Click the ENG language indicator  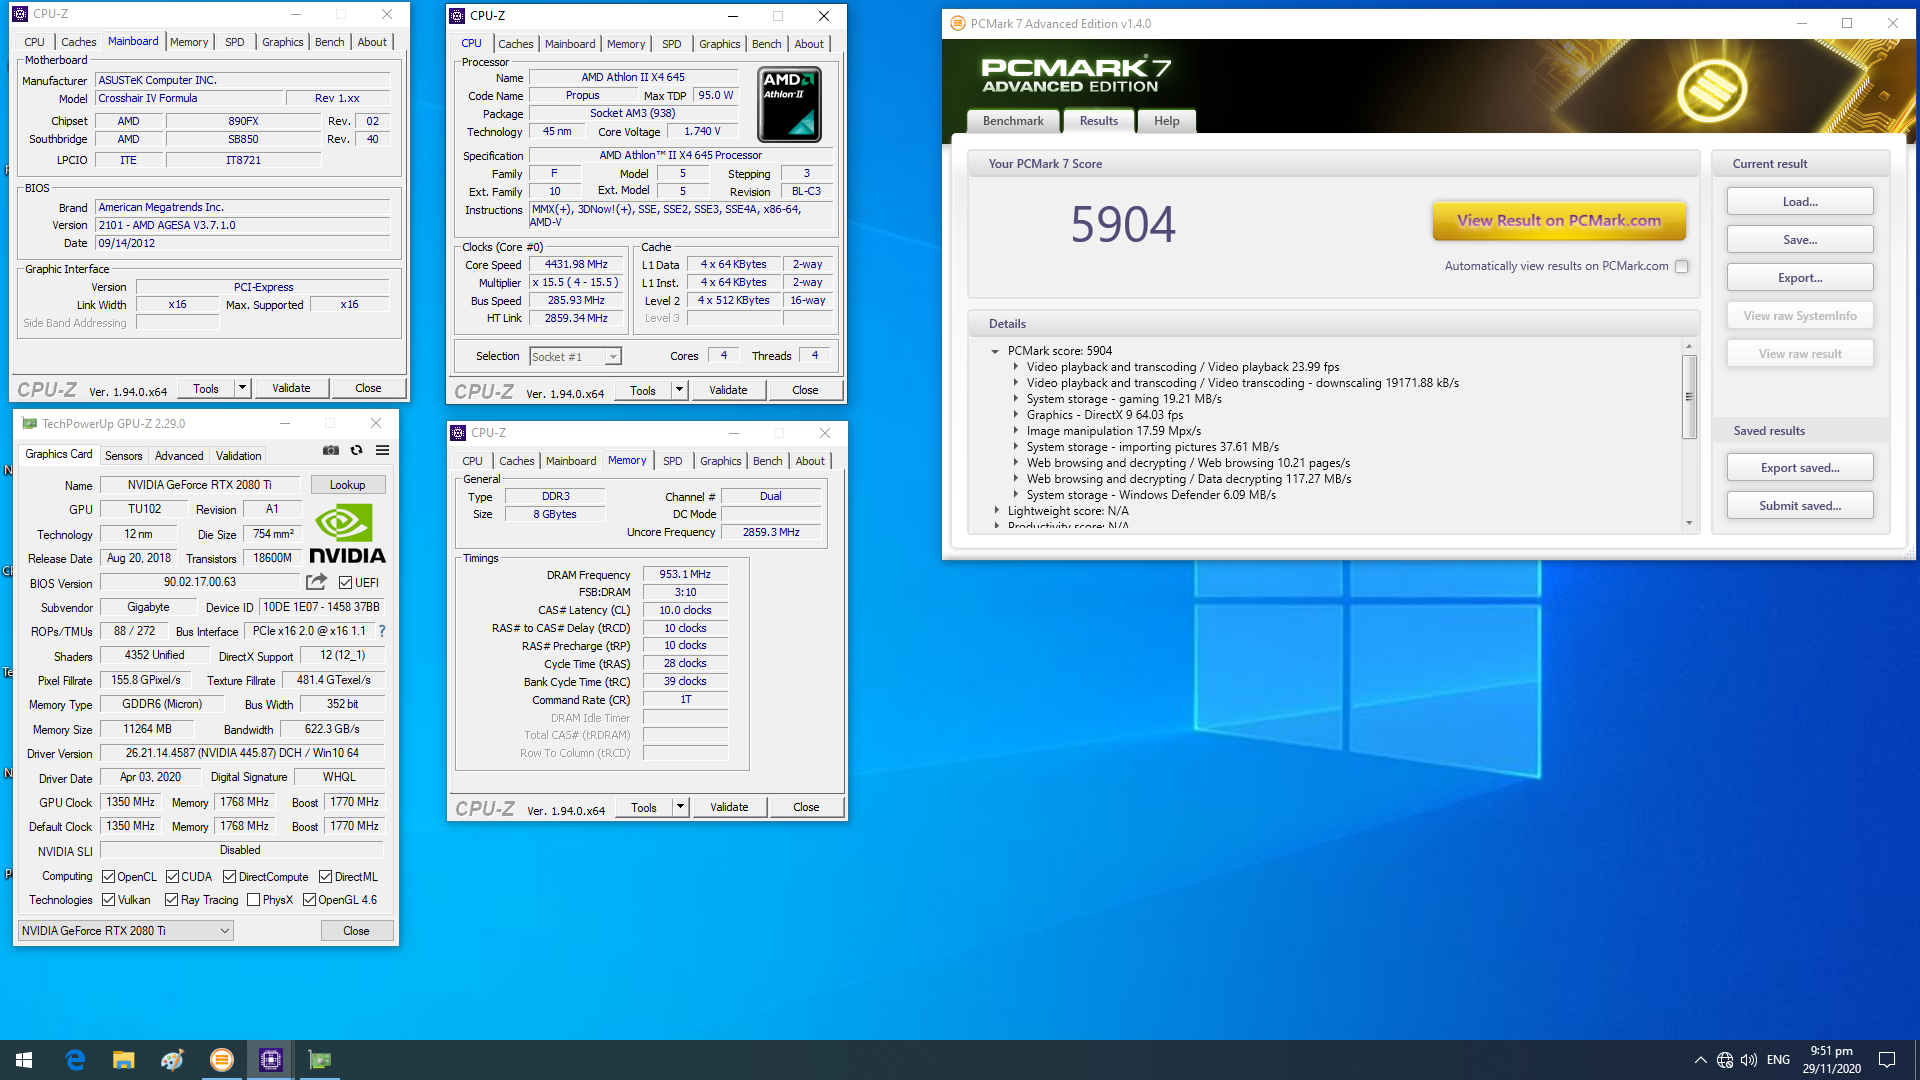click(1778, 1060)
